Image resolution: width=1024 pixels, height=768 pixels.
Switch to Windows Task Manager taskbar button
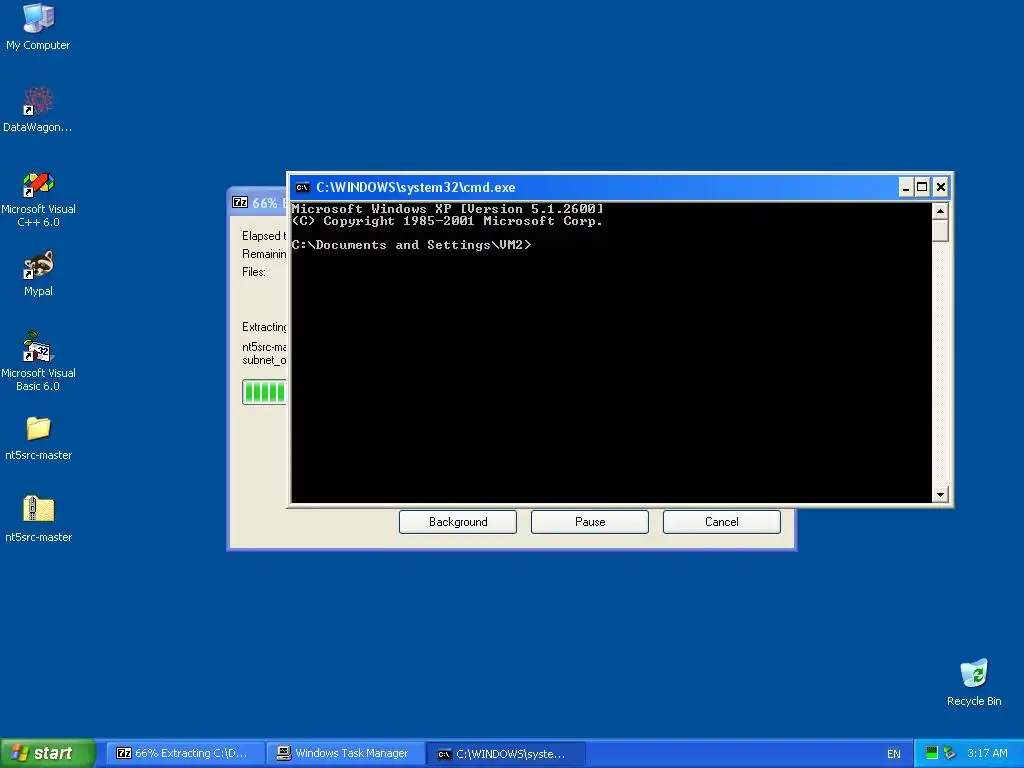346,753
